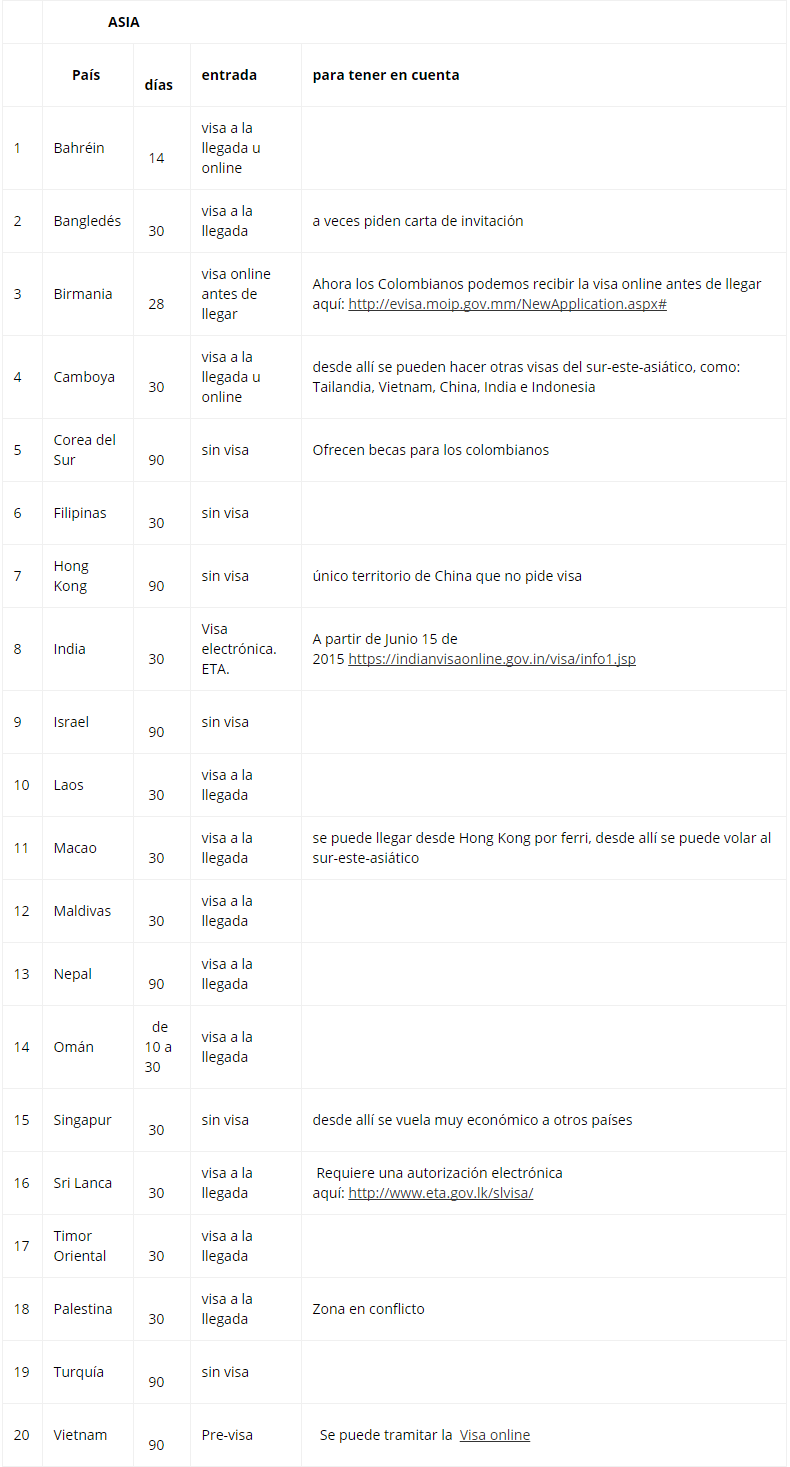
Task: Click the 'Corea del Sur' cell
Action: point(85,450)
